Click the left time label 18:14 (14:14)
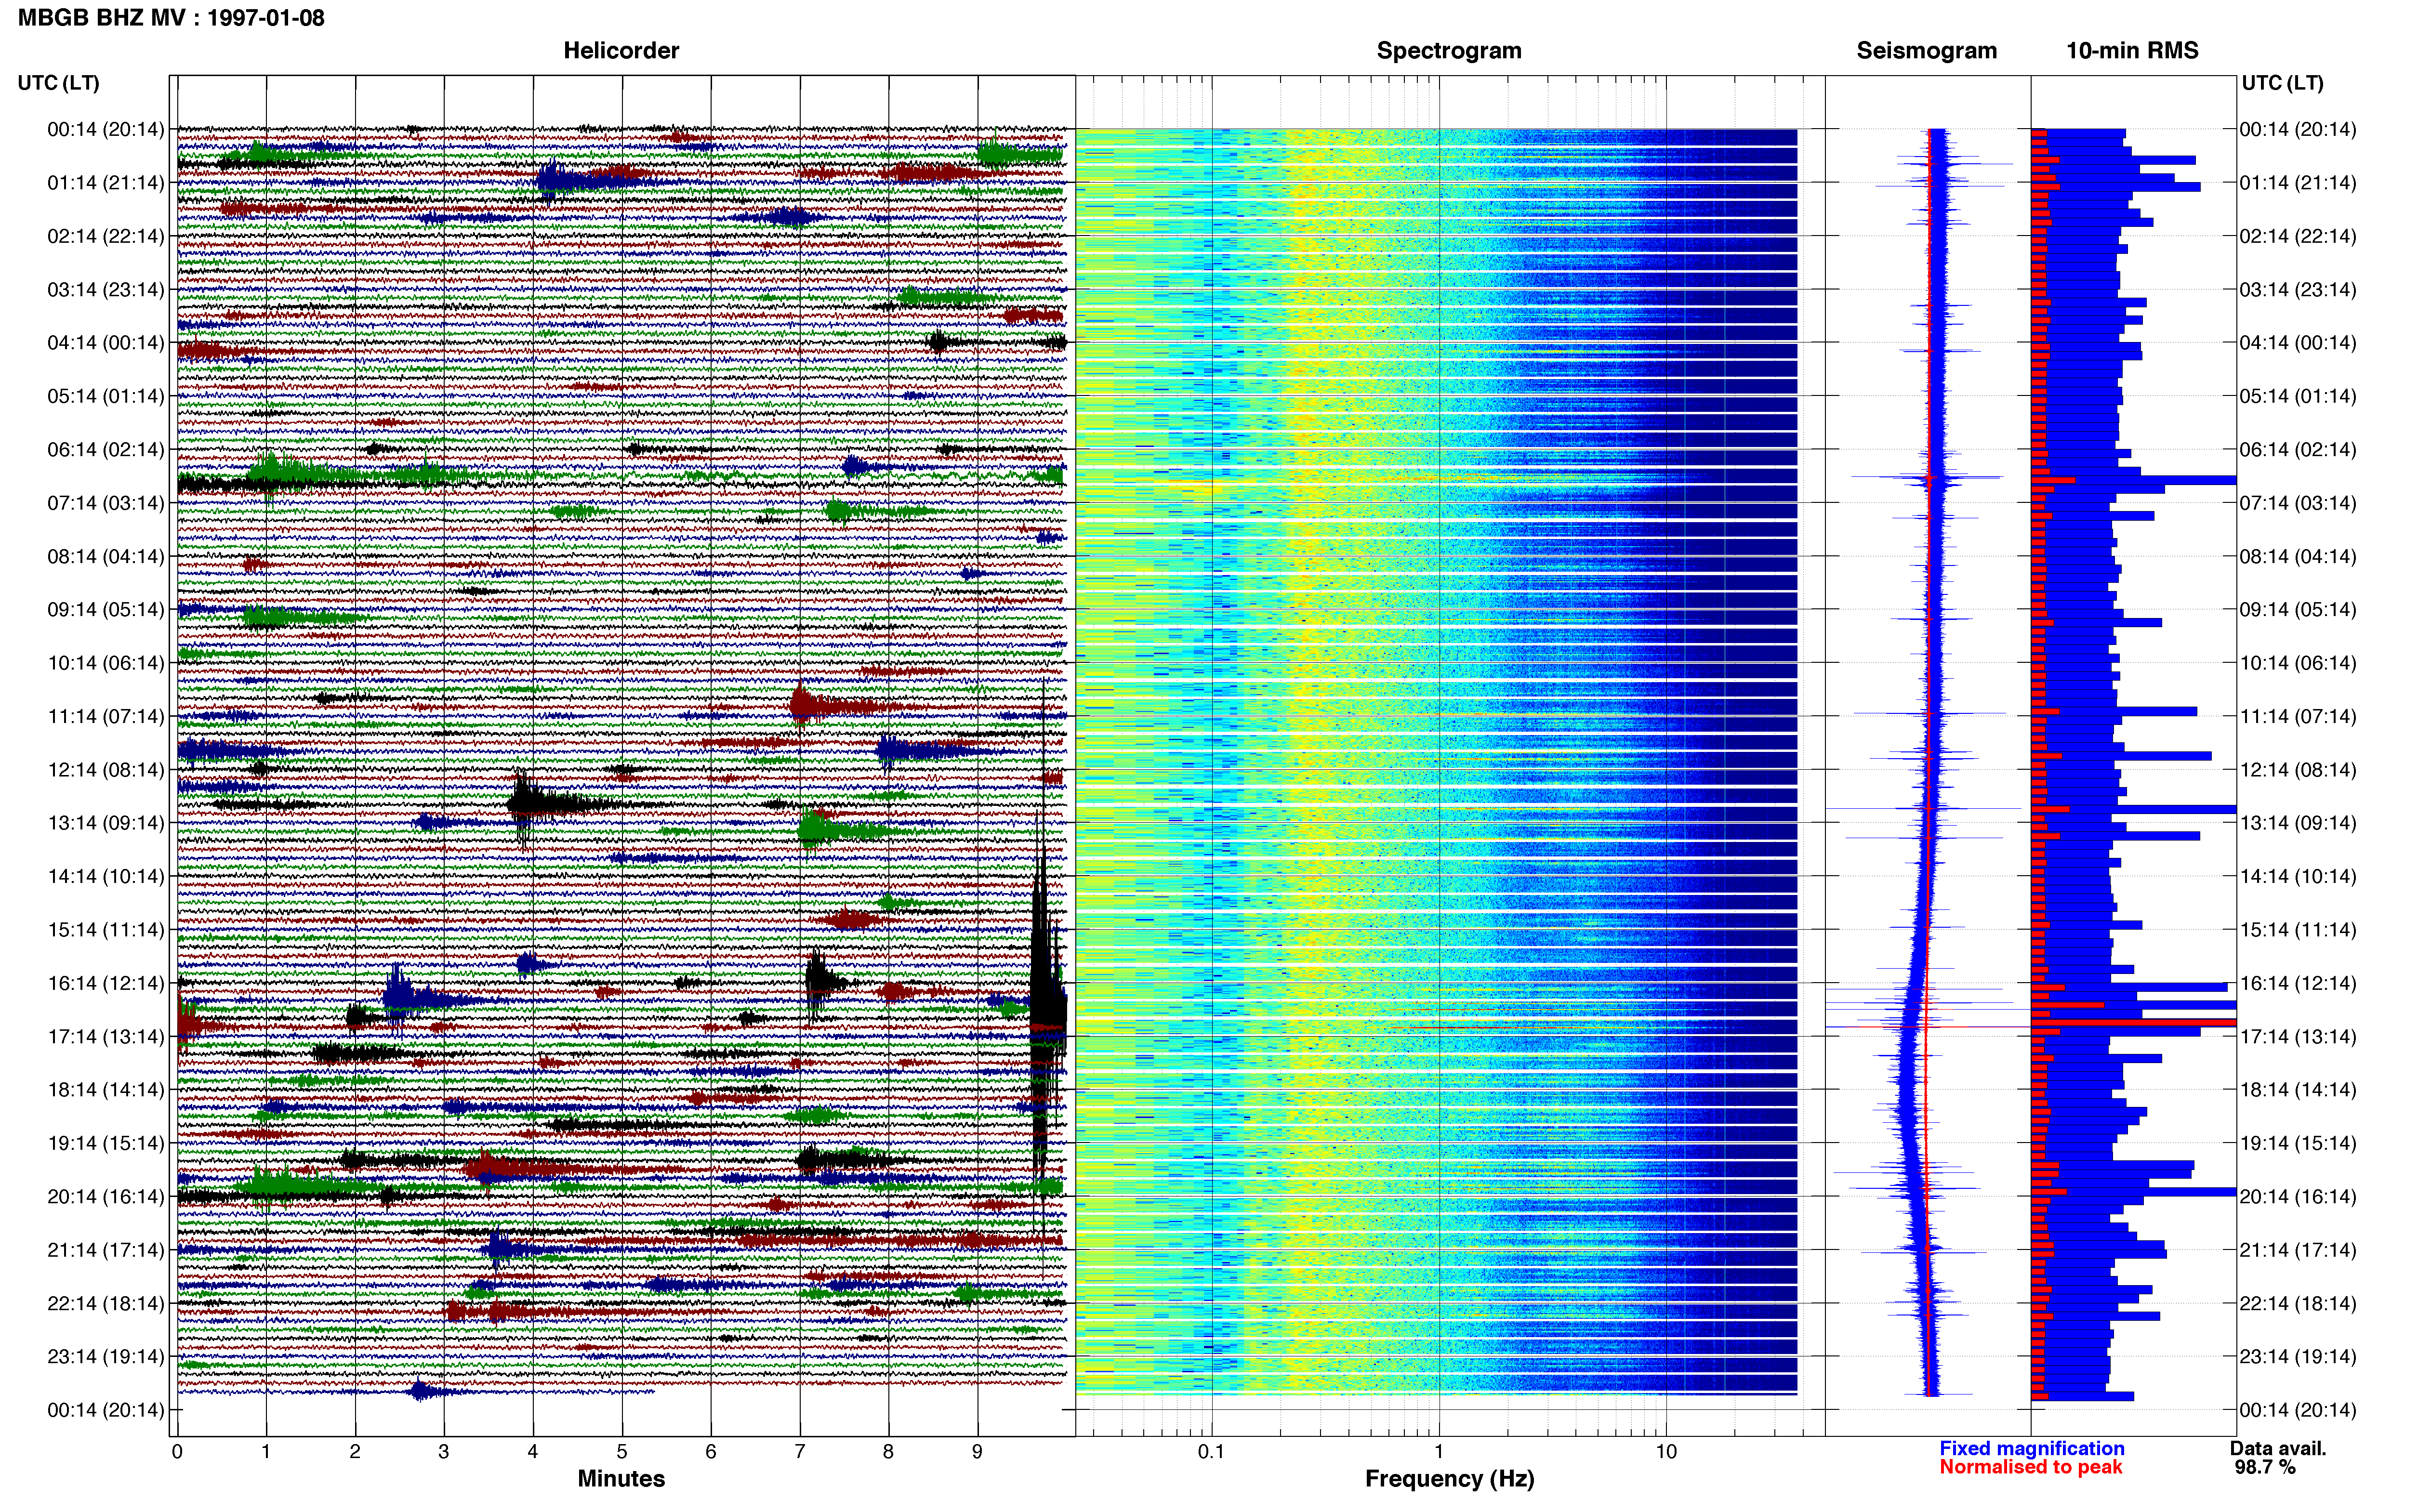 click(106, 1090)
